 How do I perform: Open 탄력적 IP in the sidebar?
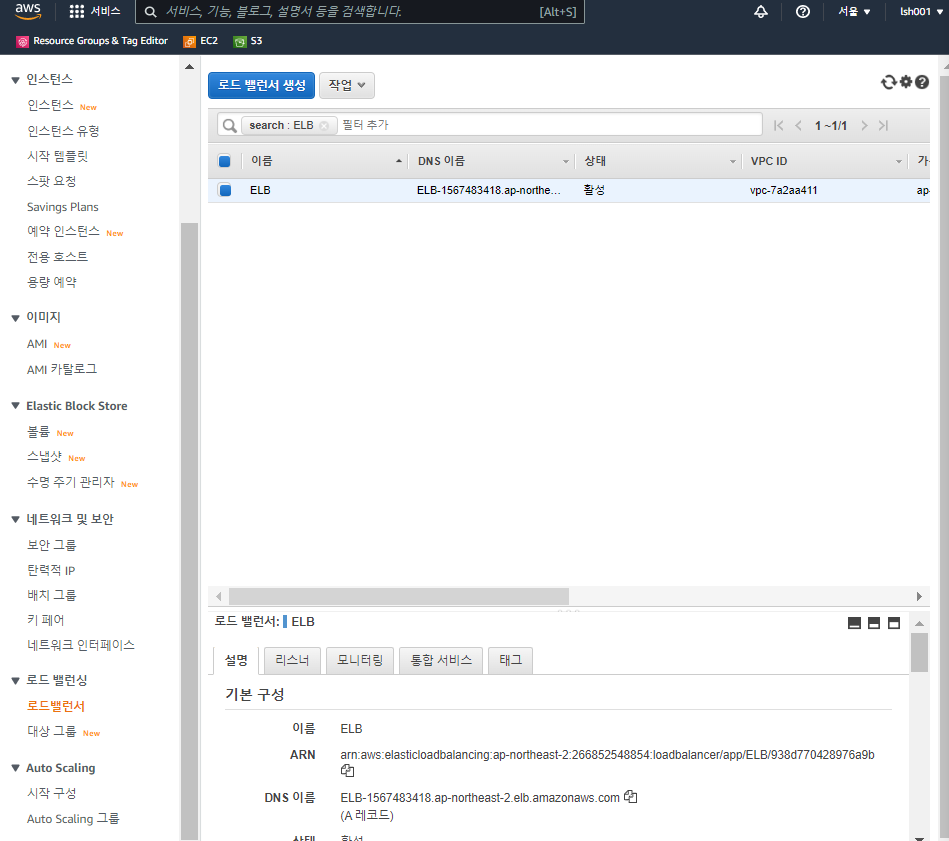tap(51, 570)
